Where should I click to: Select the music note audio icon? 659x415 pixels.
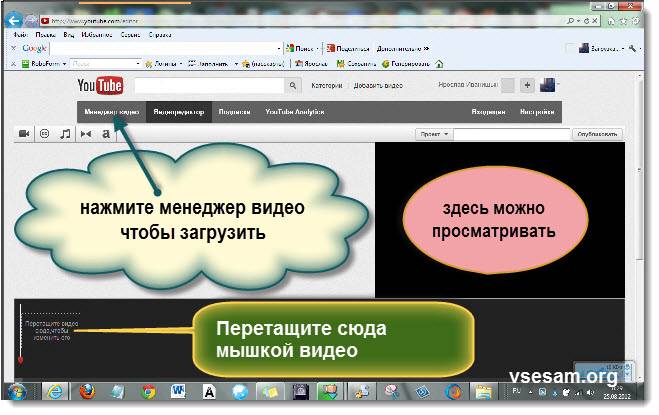(65, 133)
